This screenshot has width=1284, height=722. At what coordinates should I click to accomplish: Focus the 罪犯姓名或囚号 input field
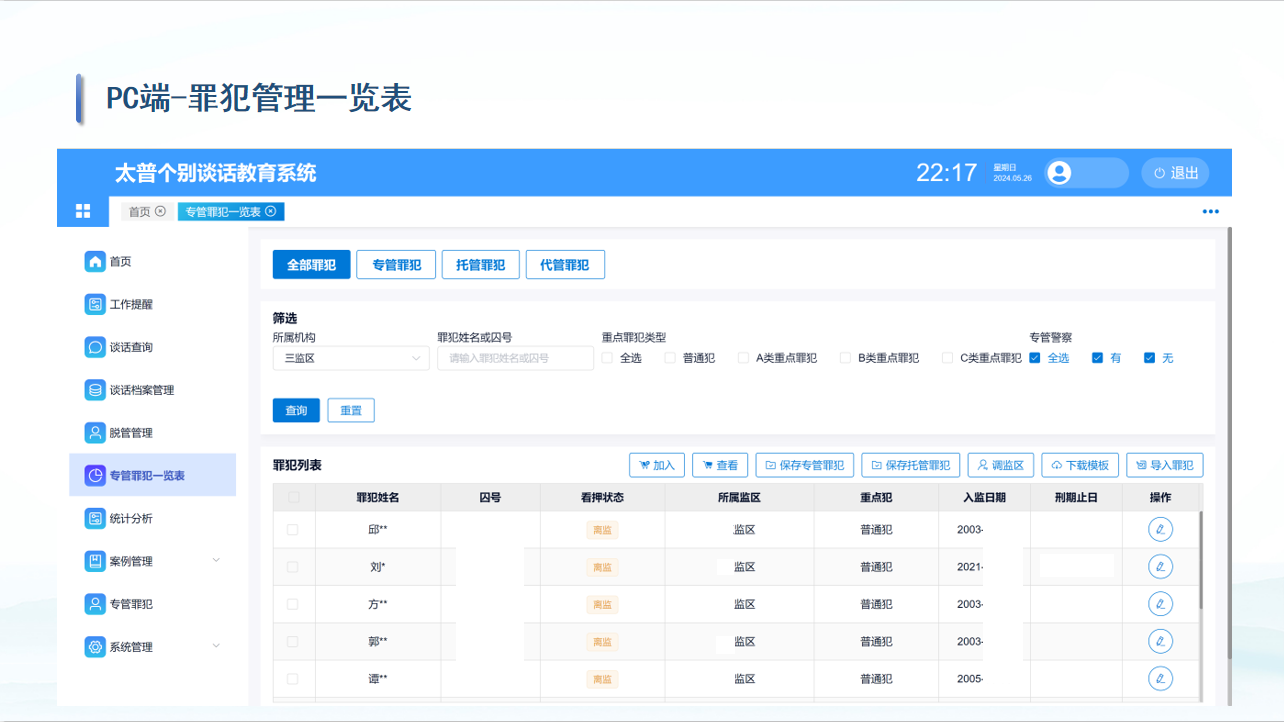pos(515,358)
